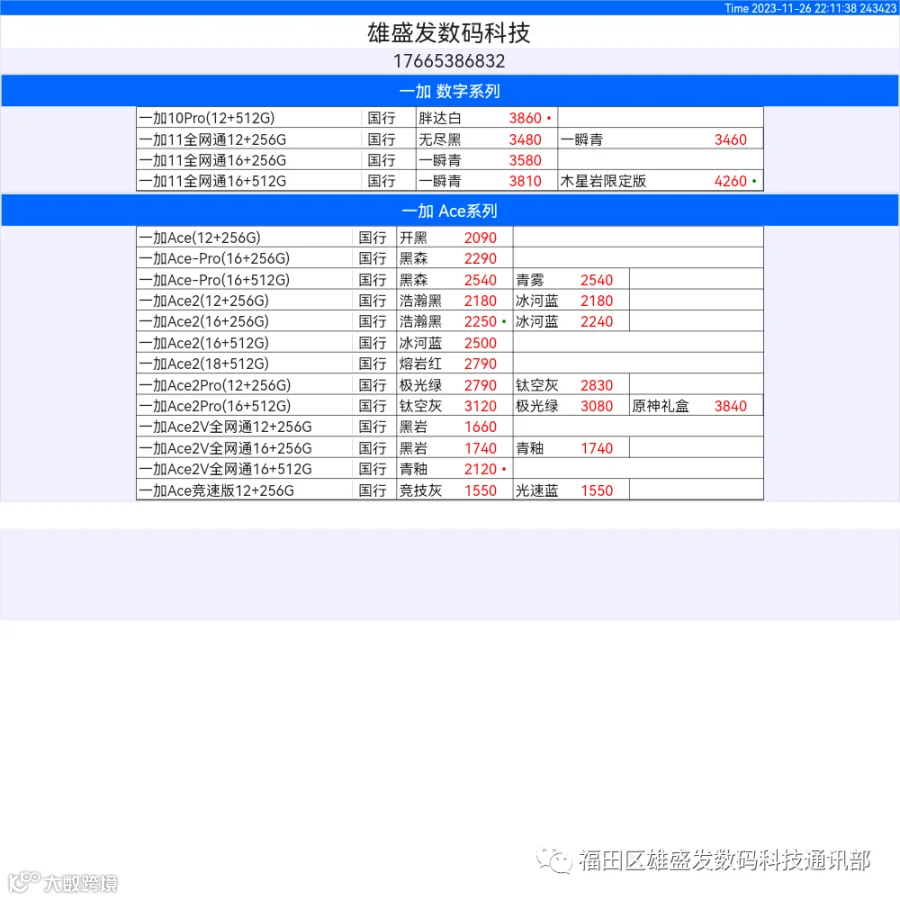Click the title 雄盛发数码科技

tap(449, 33)
